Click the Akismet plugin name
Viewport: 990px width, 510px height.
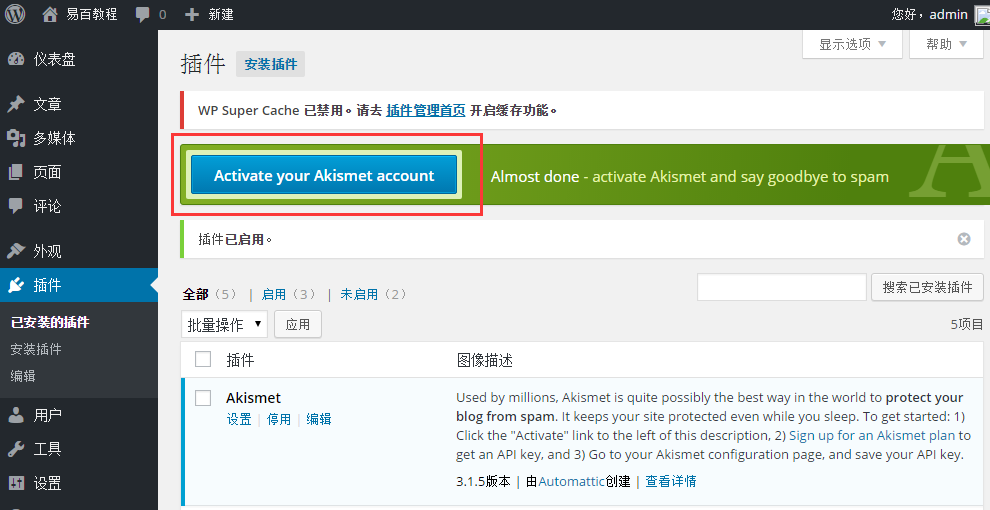253,398
